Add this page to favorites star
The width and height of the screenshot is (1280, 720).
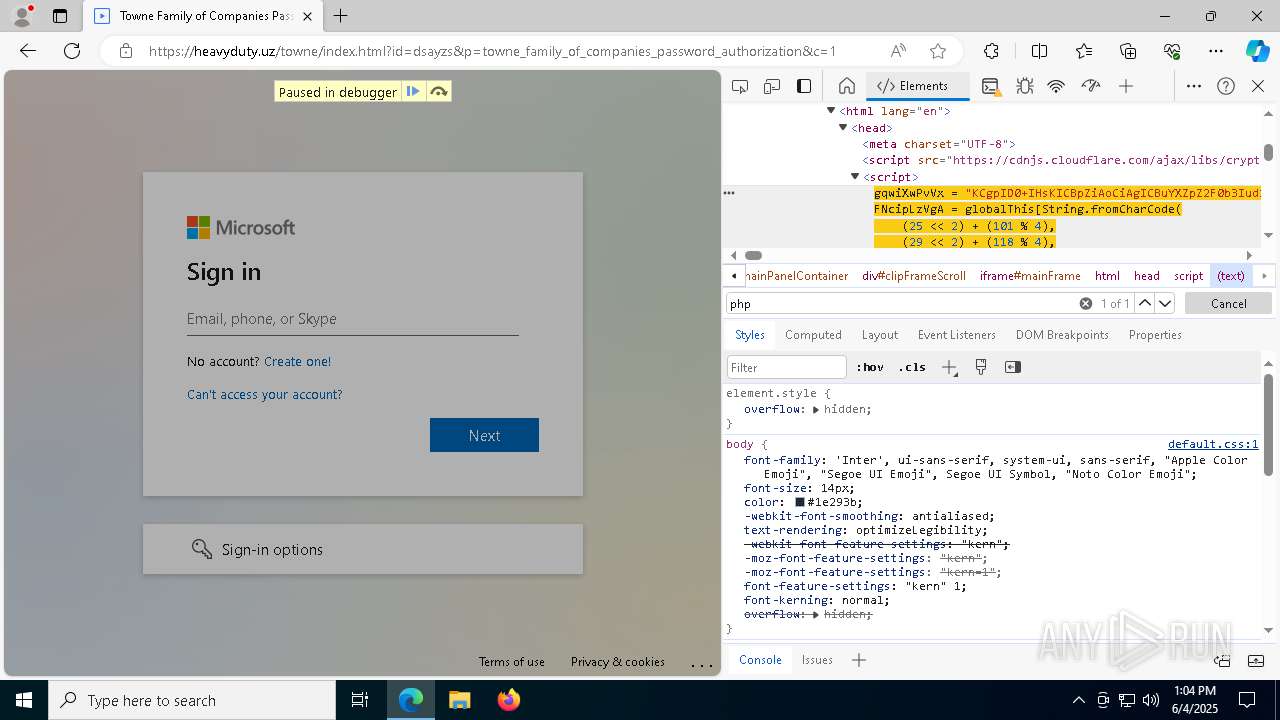tap(938, 51)
